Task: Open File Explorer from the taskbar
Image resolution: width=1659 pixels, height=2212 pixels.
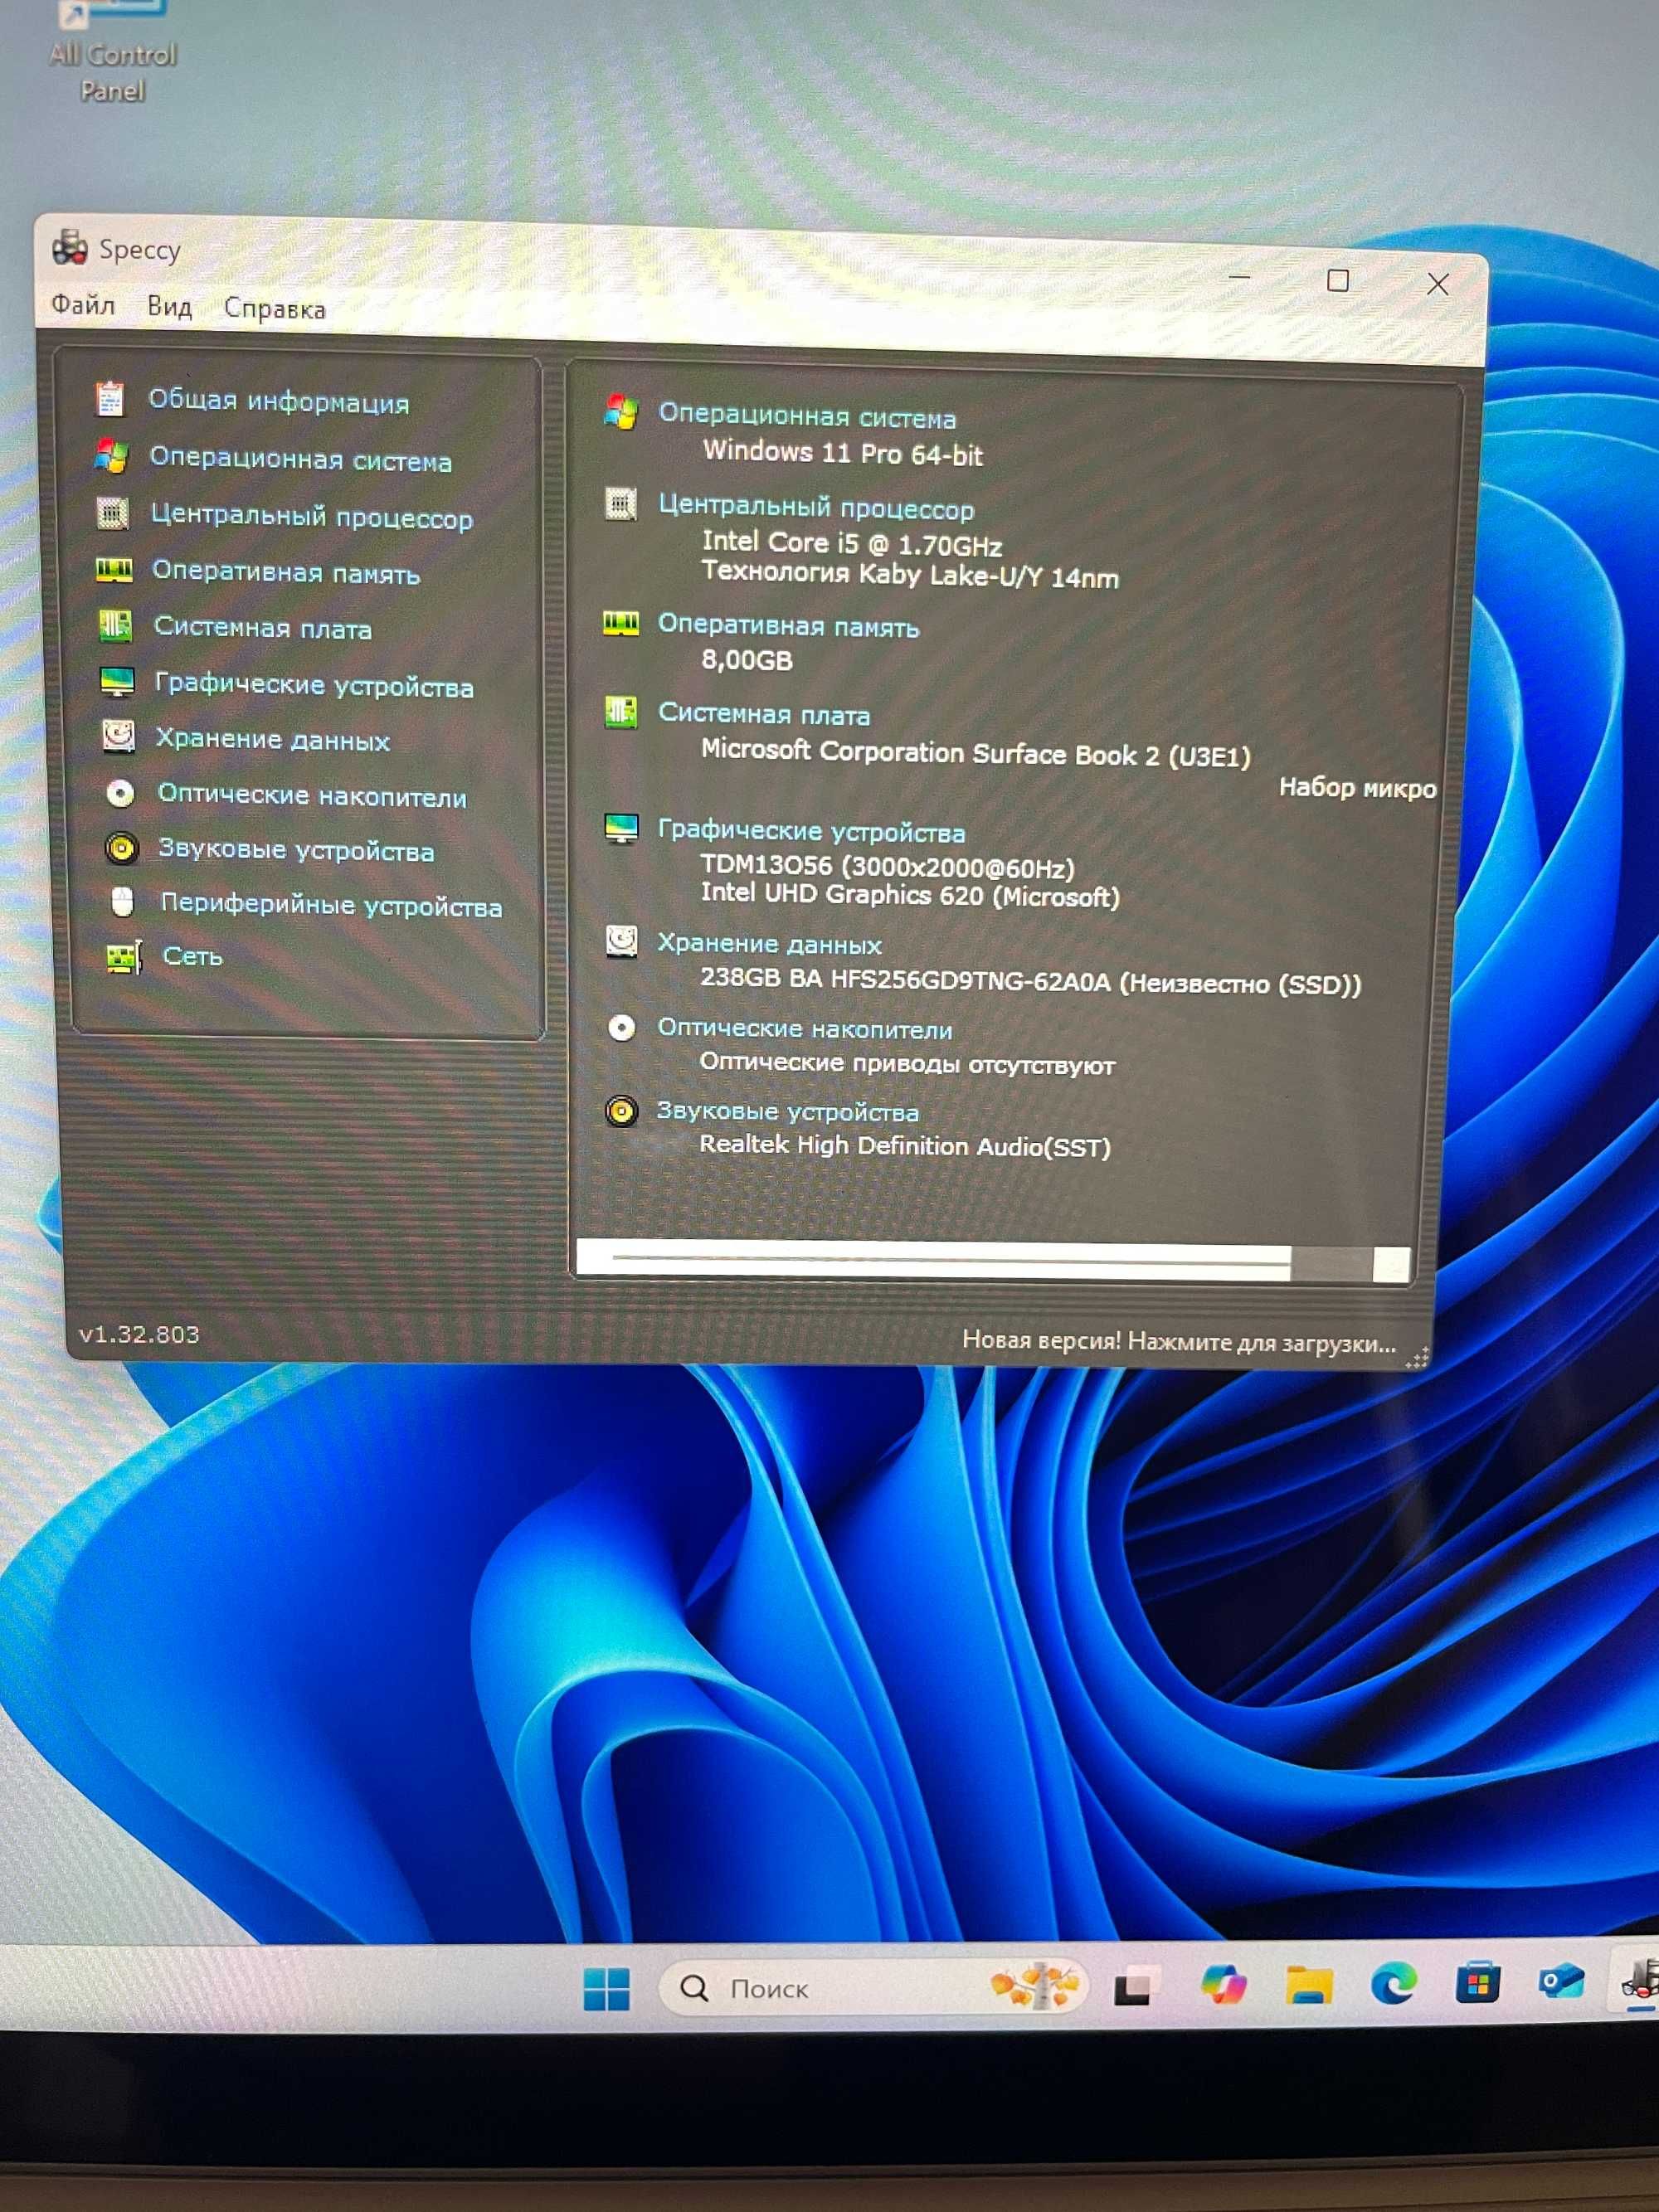Action: tap(1308, 1984)
